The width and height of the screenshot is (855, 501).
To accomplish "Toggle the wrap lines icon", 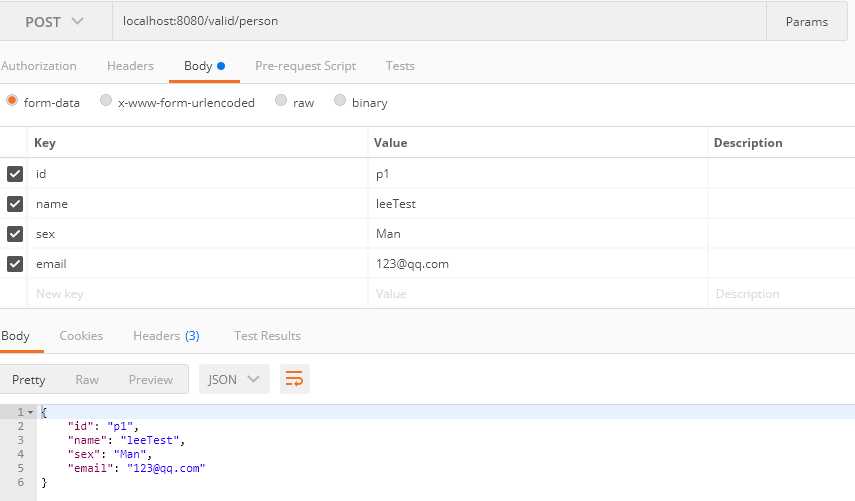I will (x=294, y=379).
